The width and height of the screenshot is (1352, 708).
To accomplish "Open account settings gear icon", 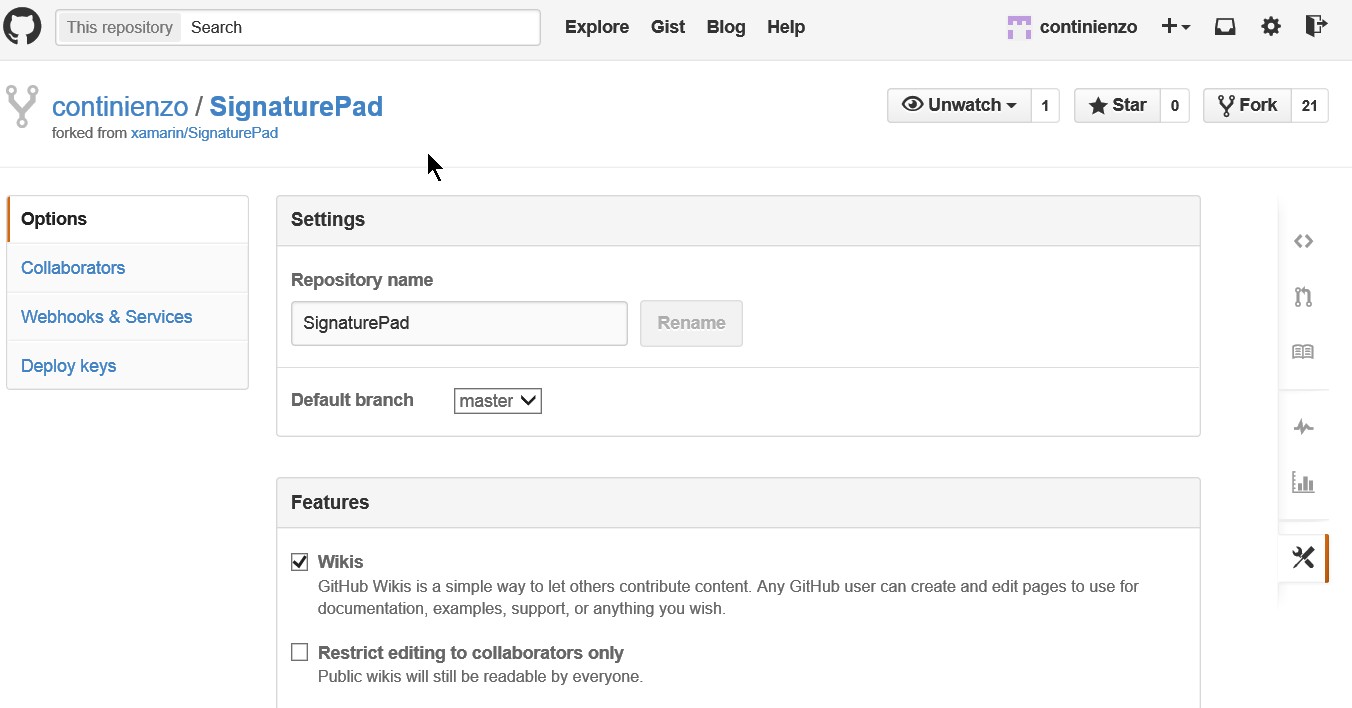I will pyautogui.click(x=1270, y=27).
